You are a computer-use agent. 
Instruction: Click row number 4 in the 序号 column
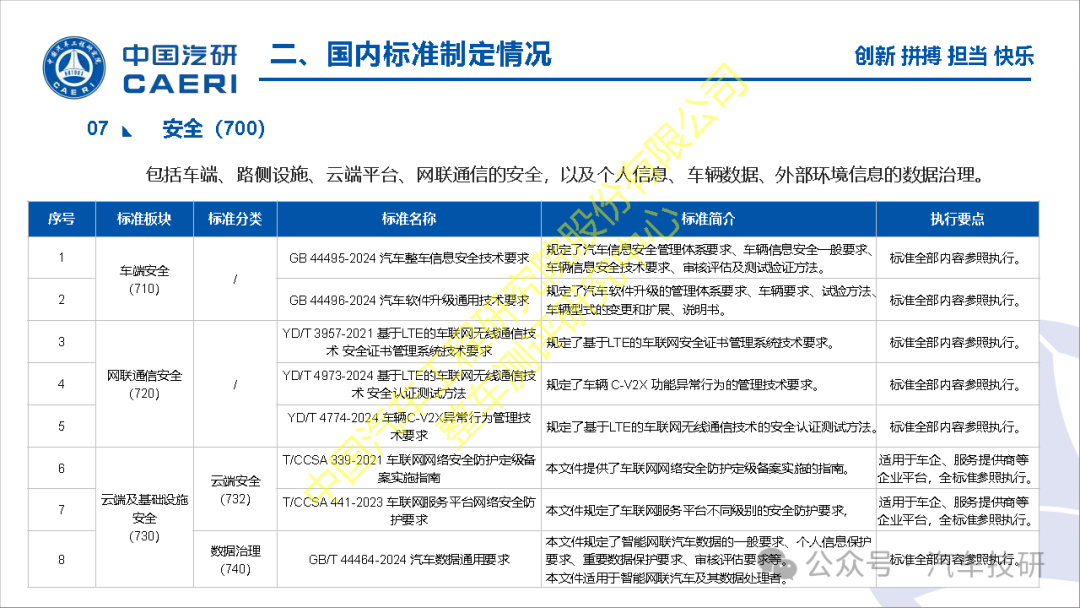[x=61, y=384]
